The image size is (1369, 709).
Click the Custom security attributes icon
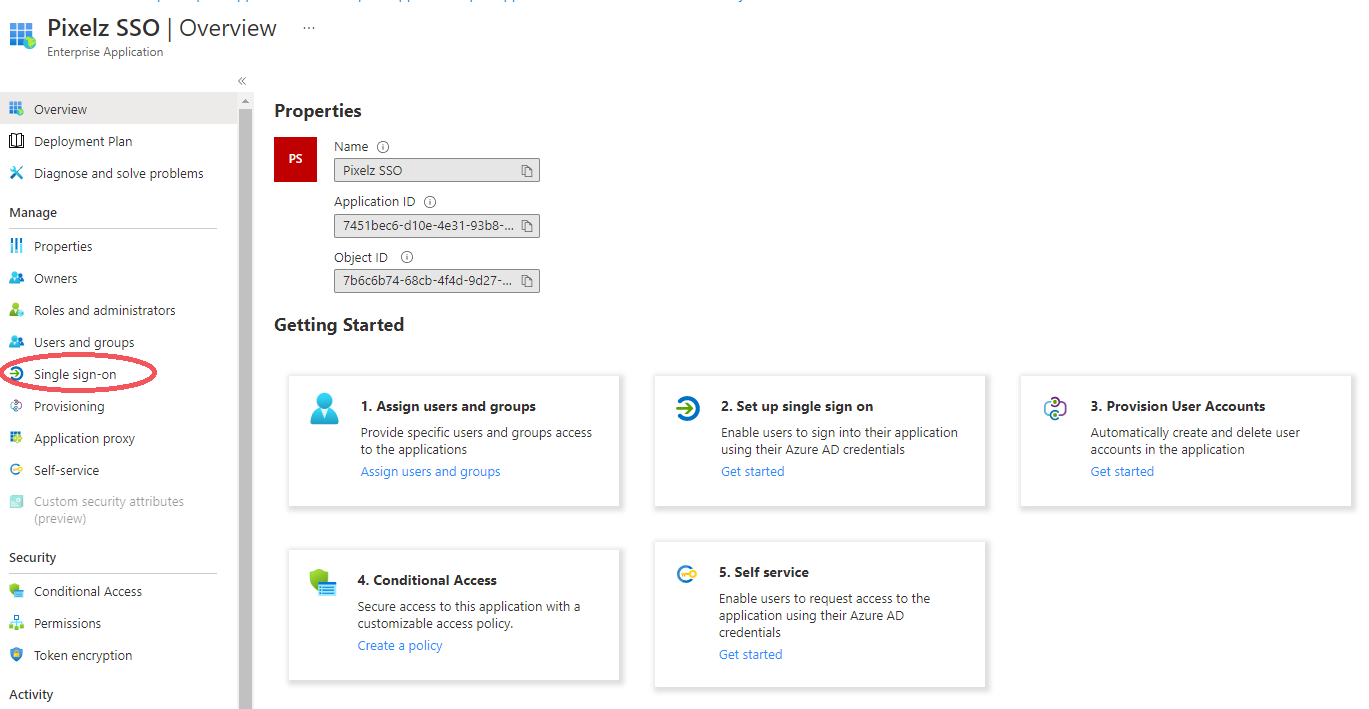(x=16, y=502)
